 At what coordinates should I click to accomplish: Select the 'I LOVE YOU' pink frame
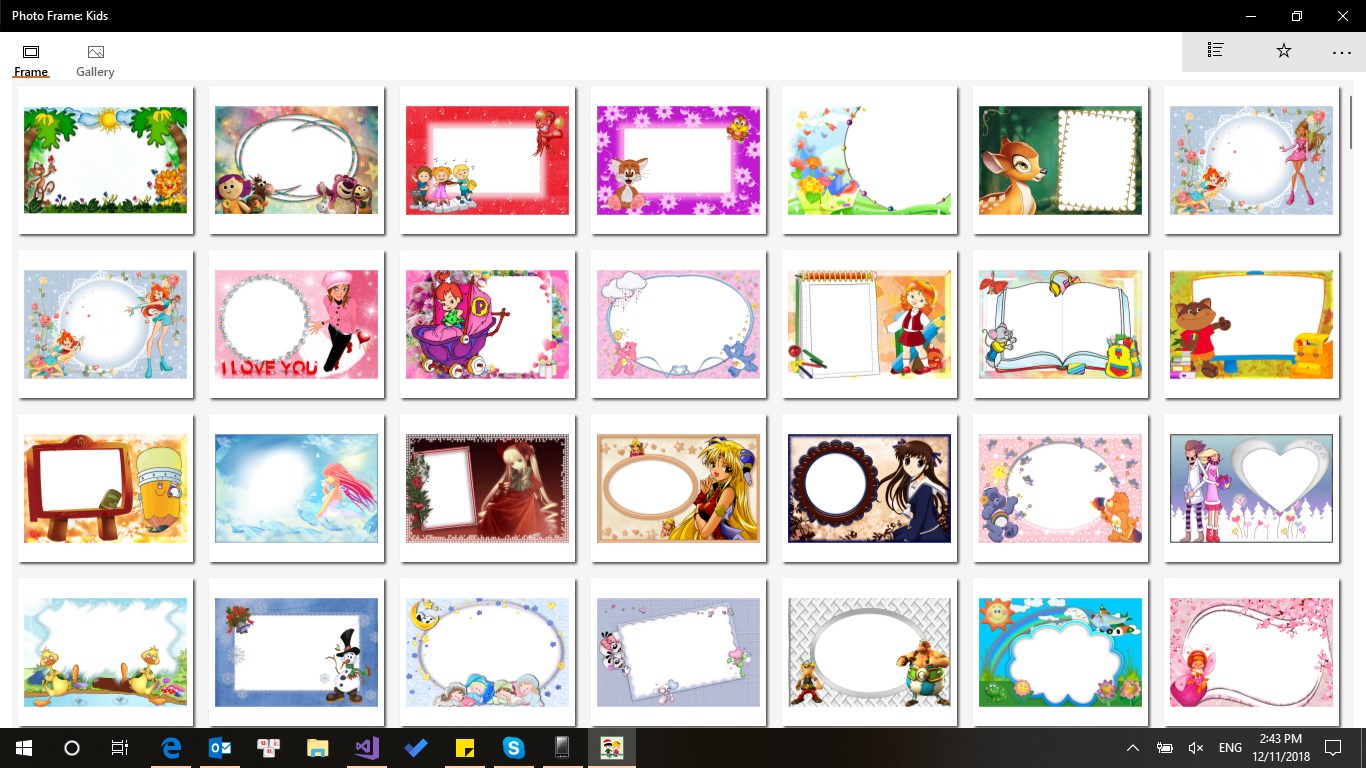[297, 324]
